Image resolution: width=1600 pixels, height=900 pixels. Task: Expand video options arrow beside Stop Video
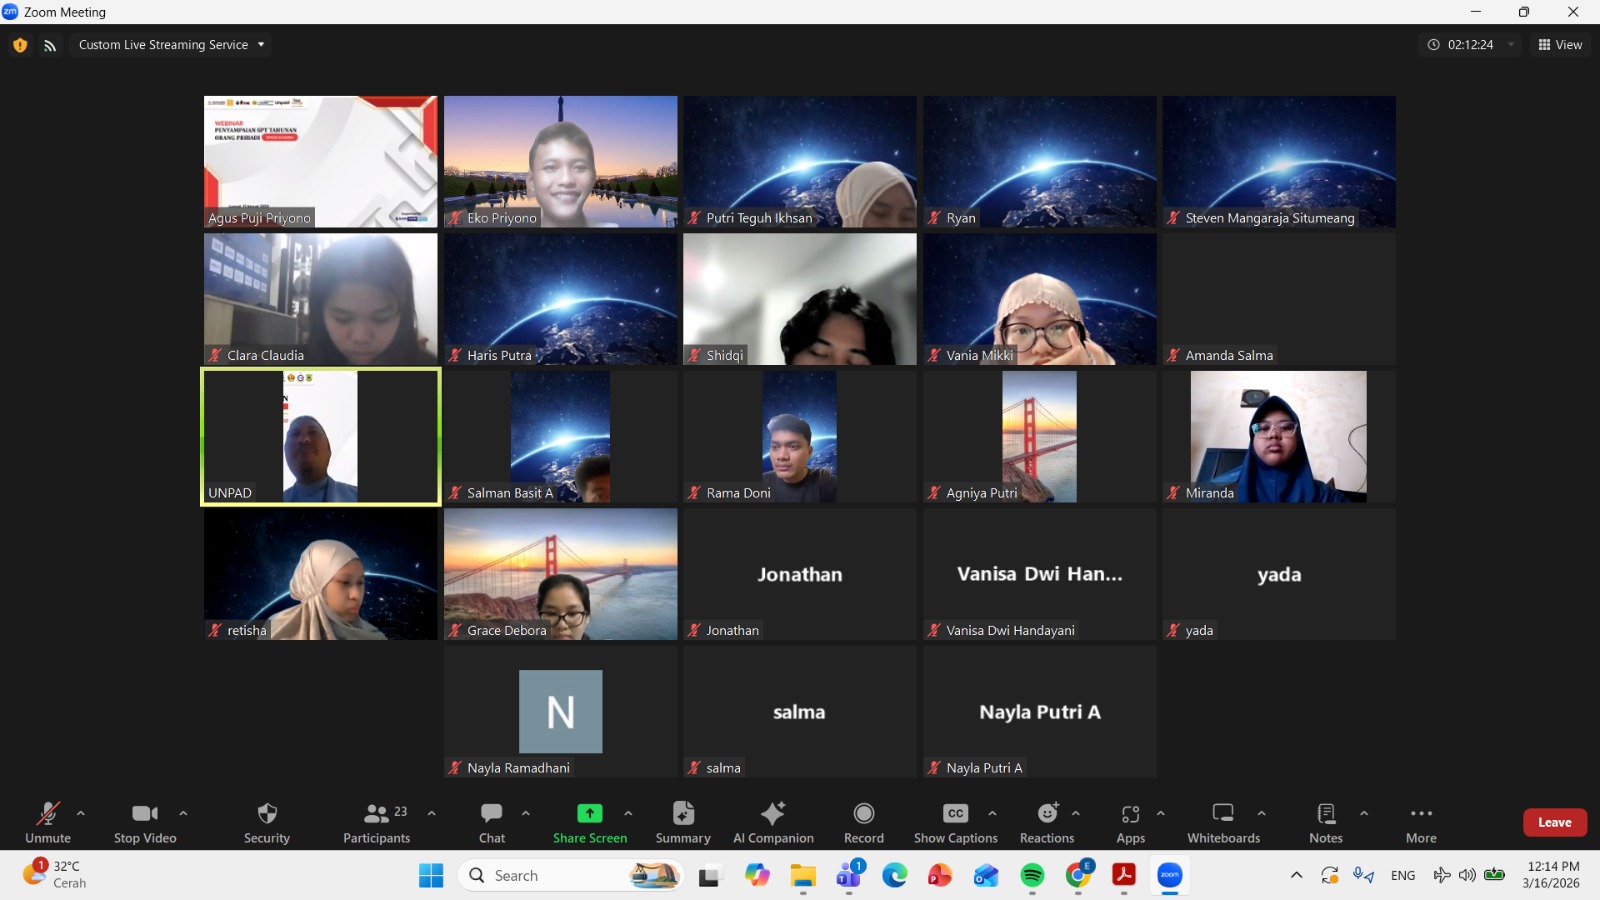pos(183,813)
